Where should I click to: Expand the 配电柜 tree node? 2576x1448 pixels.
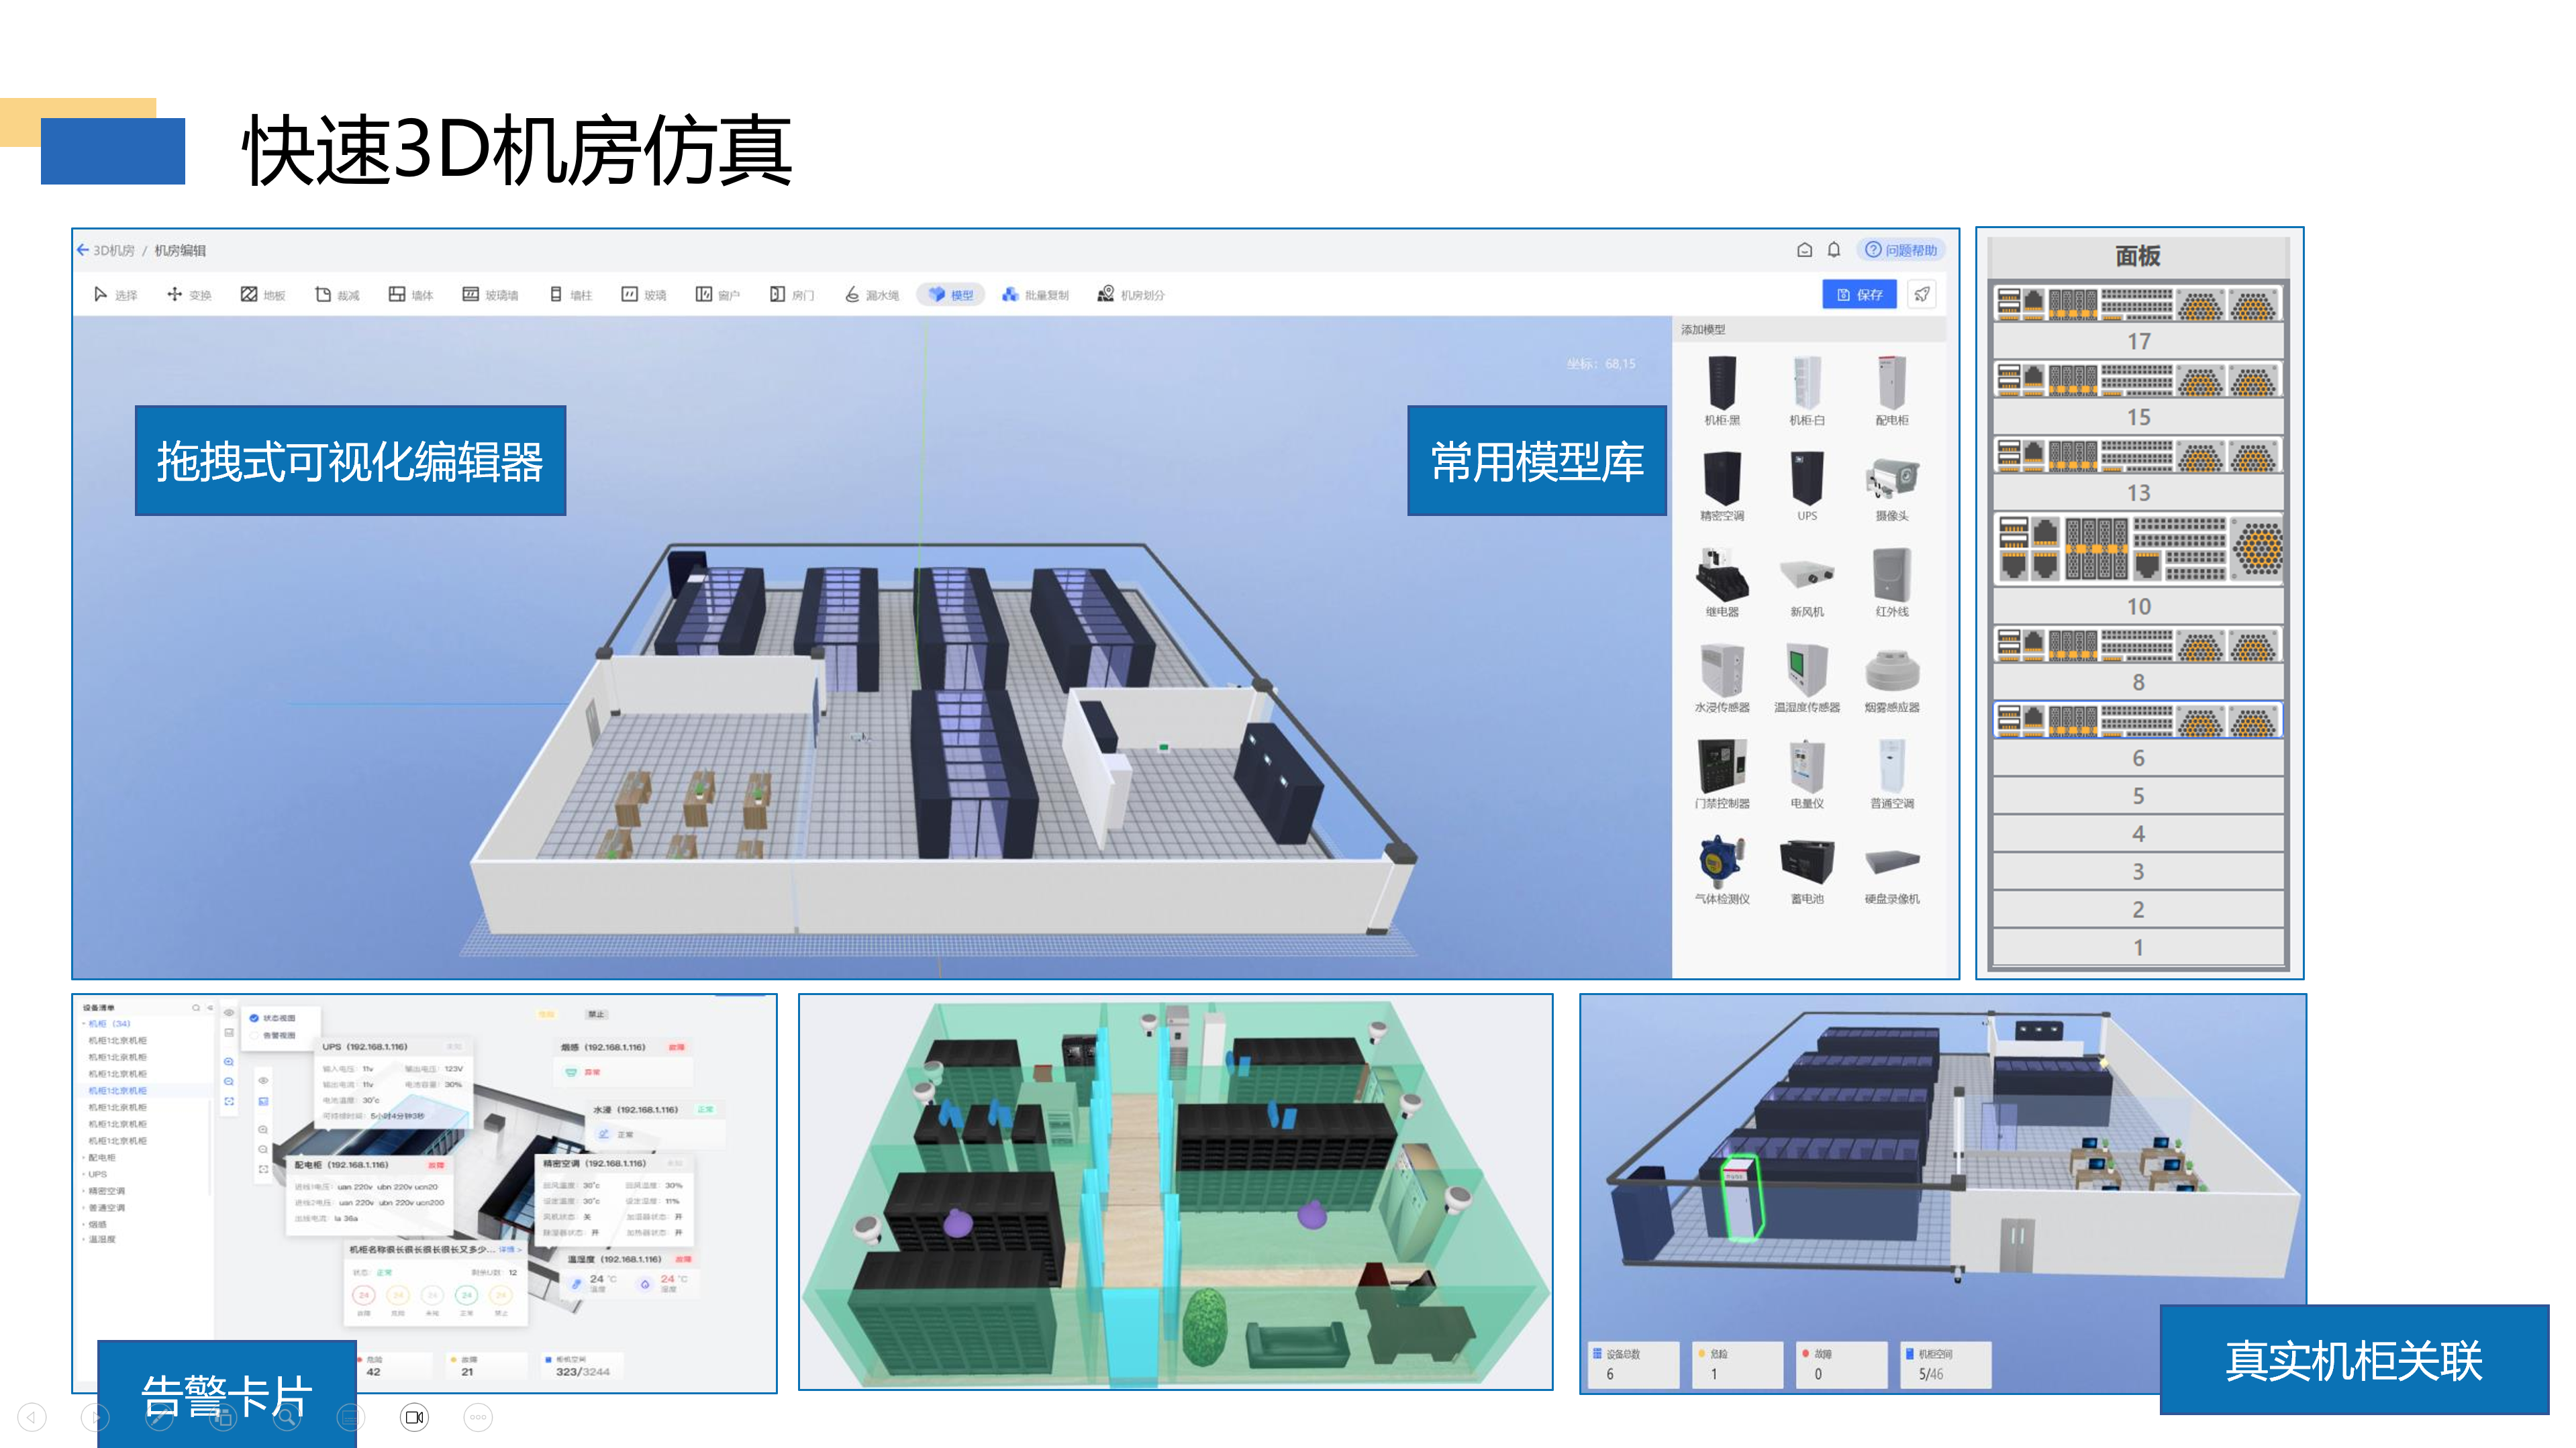coord(100,1158)
